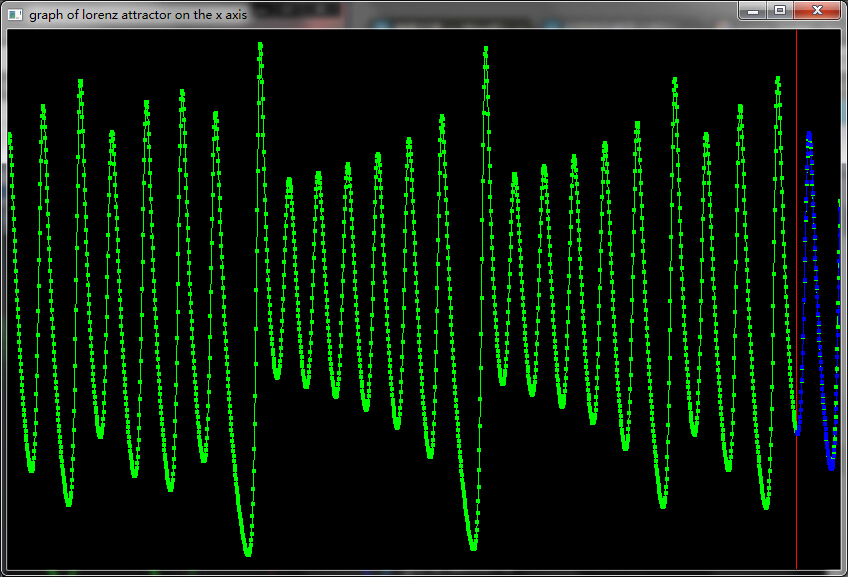Viewport: 848px width, 577px height.
Task: Click the deepest green trough in the graph
Action: pos(247,552)
